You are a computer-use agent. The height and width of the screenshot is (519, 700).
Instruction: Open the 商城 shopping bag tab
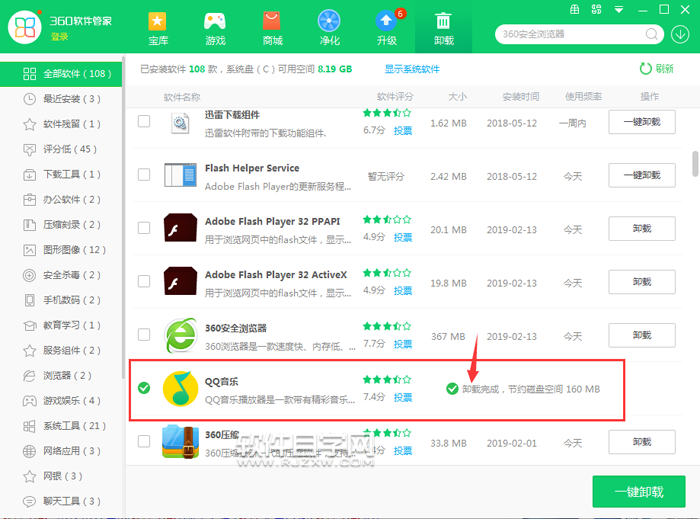tap(272, 29)
